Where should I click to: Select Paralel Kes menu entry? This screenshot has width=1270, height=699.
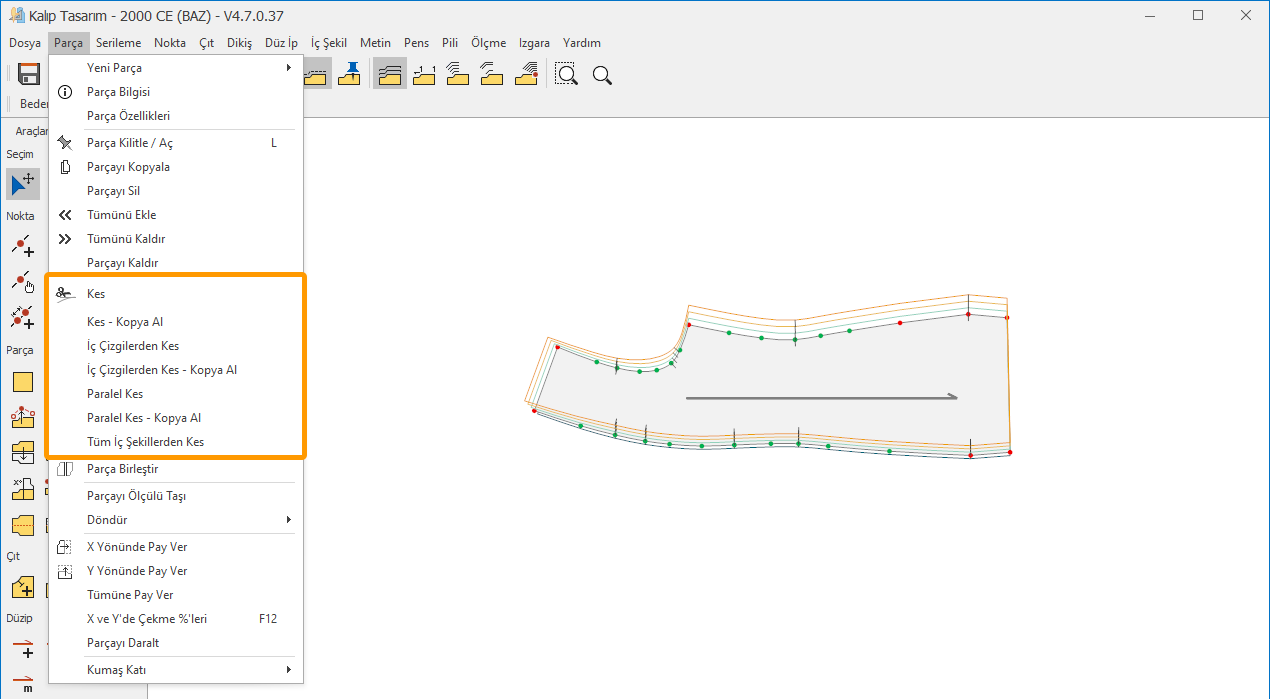115,394
